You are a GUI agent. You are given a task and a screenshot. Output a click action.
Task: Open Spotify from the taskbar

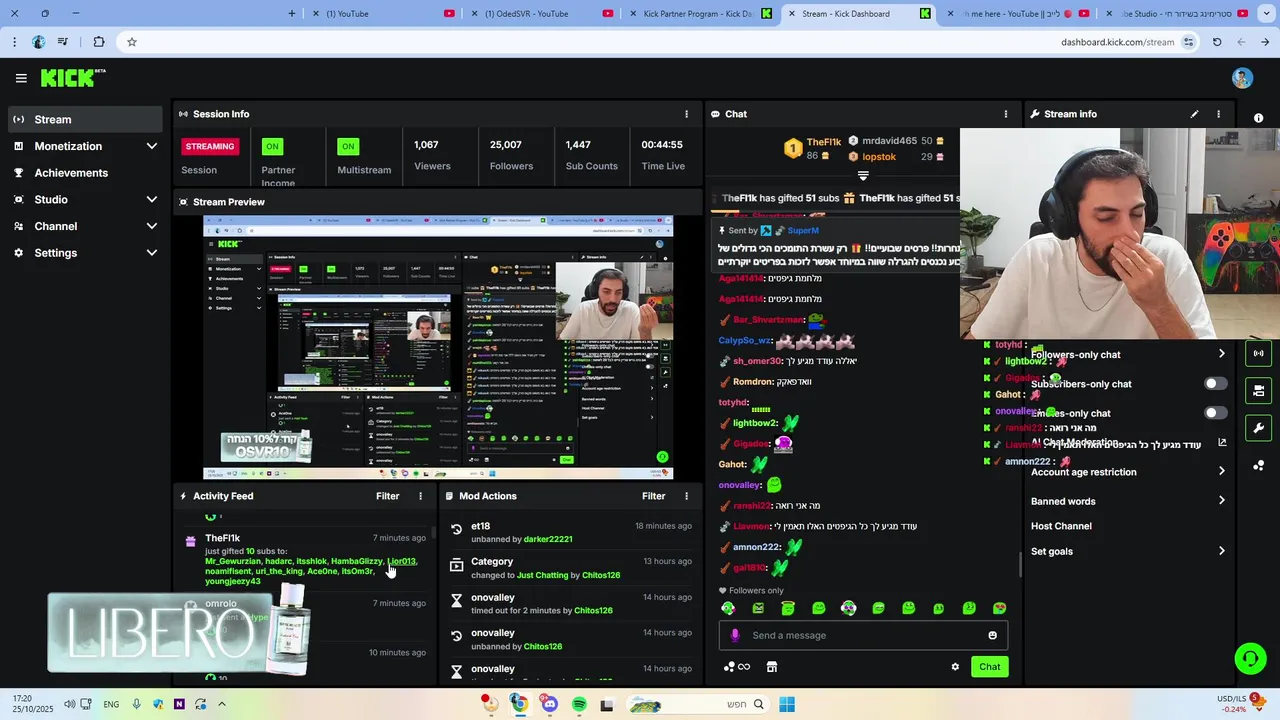[x=579, y=705]
